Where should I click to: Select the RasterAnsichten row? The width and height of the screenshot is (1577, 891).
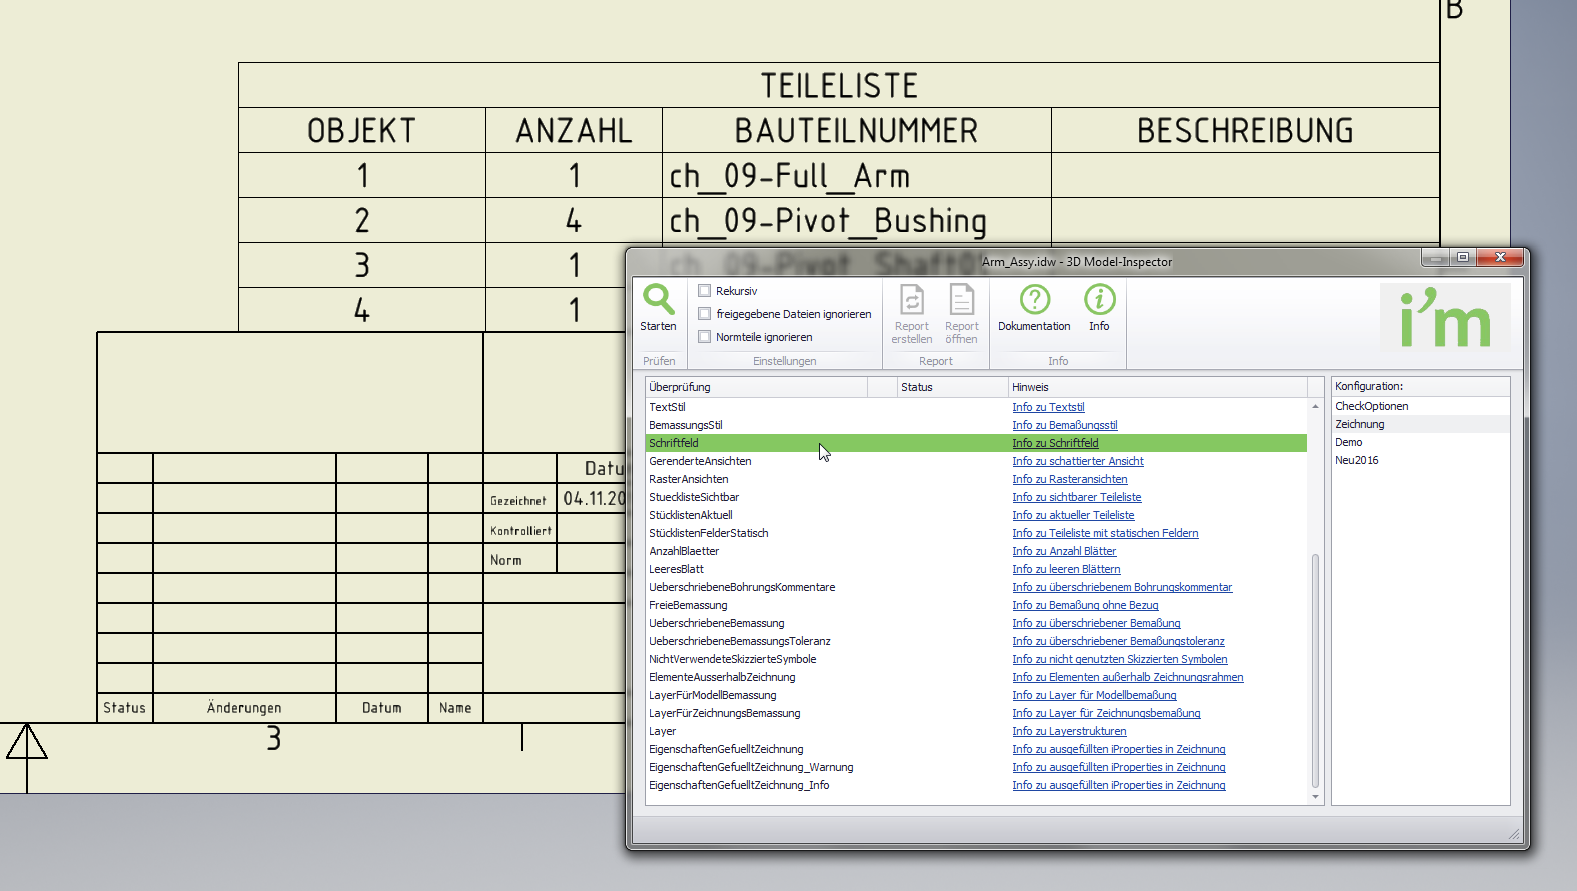tap(976, 479)
